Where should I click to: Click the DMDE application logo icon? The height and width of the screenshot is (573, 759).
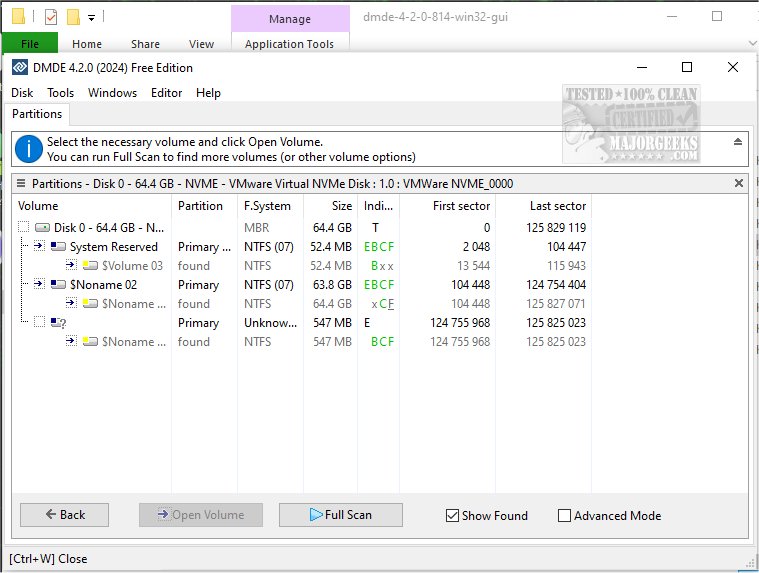point(20,67)
